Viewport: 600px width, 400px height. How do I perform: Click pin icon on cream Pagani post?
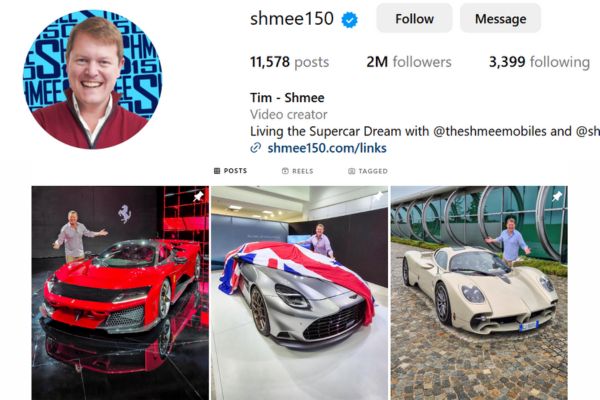[557, 197]
